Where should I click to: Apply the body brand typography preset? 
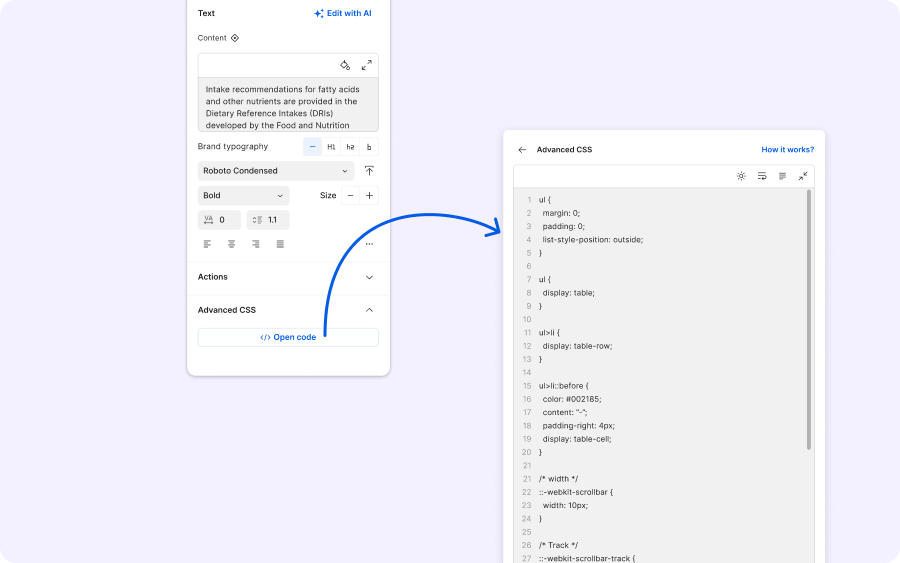tap(369, 147)
